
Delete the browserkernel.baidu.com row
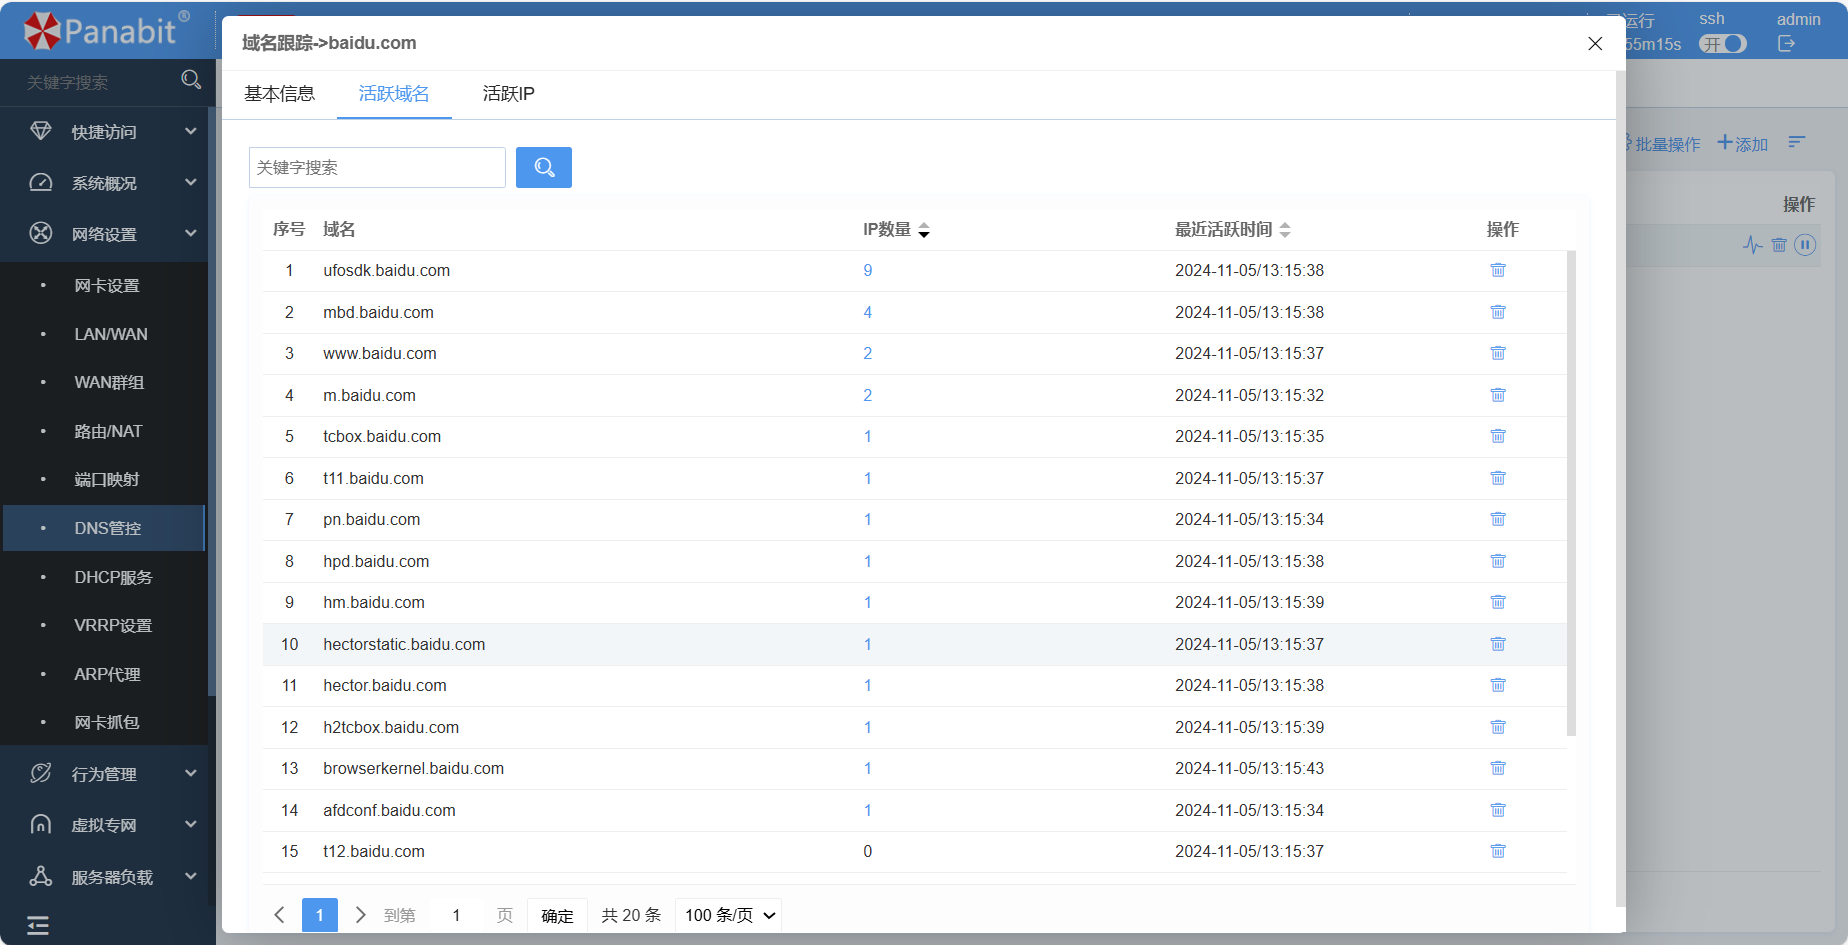click(1497, 768)
